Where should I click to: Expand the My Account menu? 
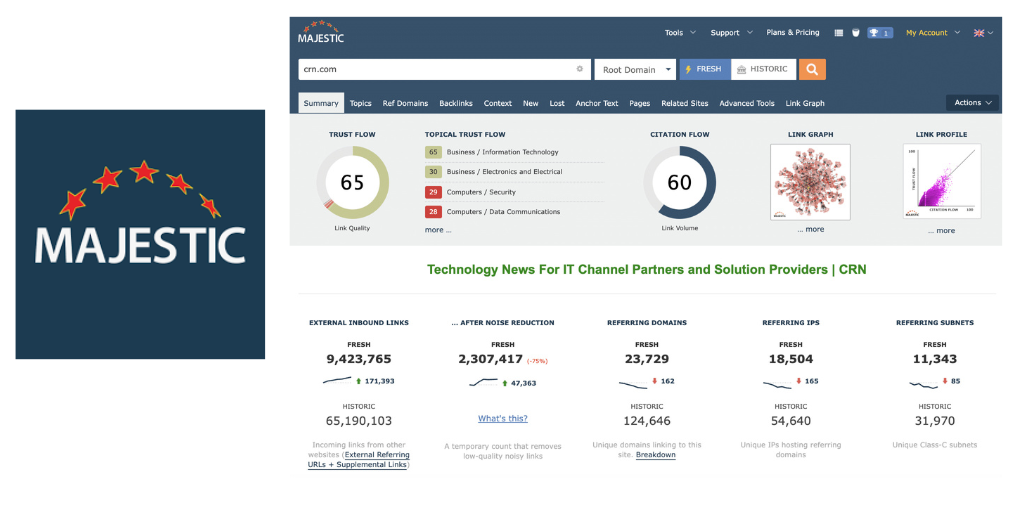point(933,33)
